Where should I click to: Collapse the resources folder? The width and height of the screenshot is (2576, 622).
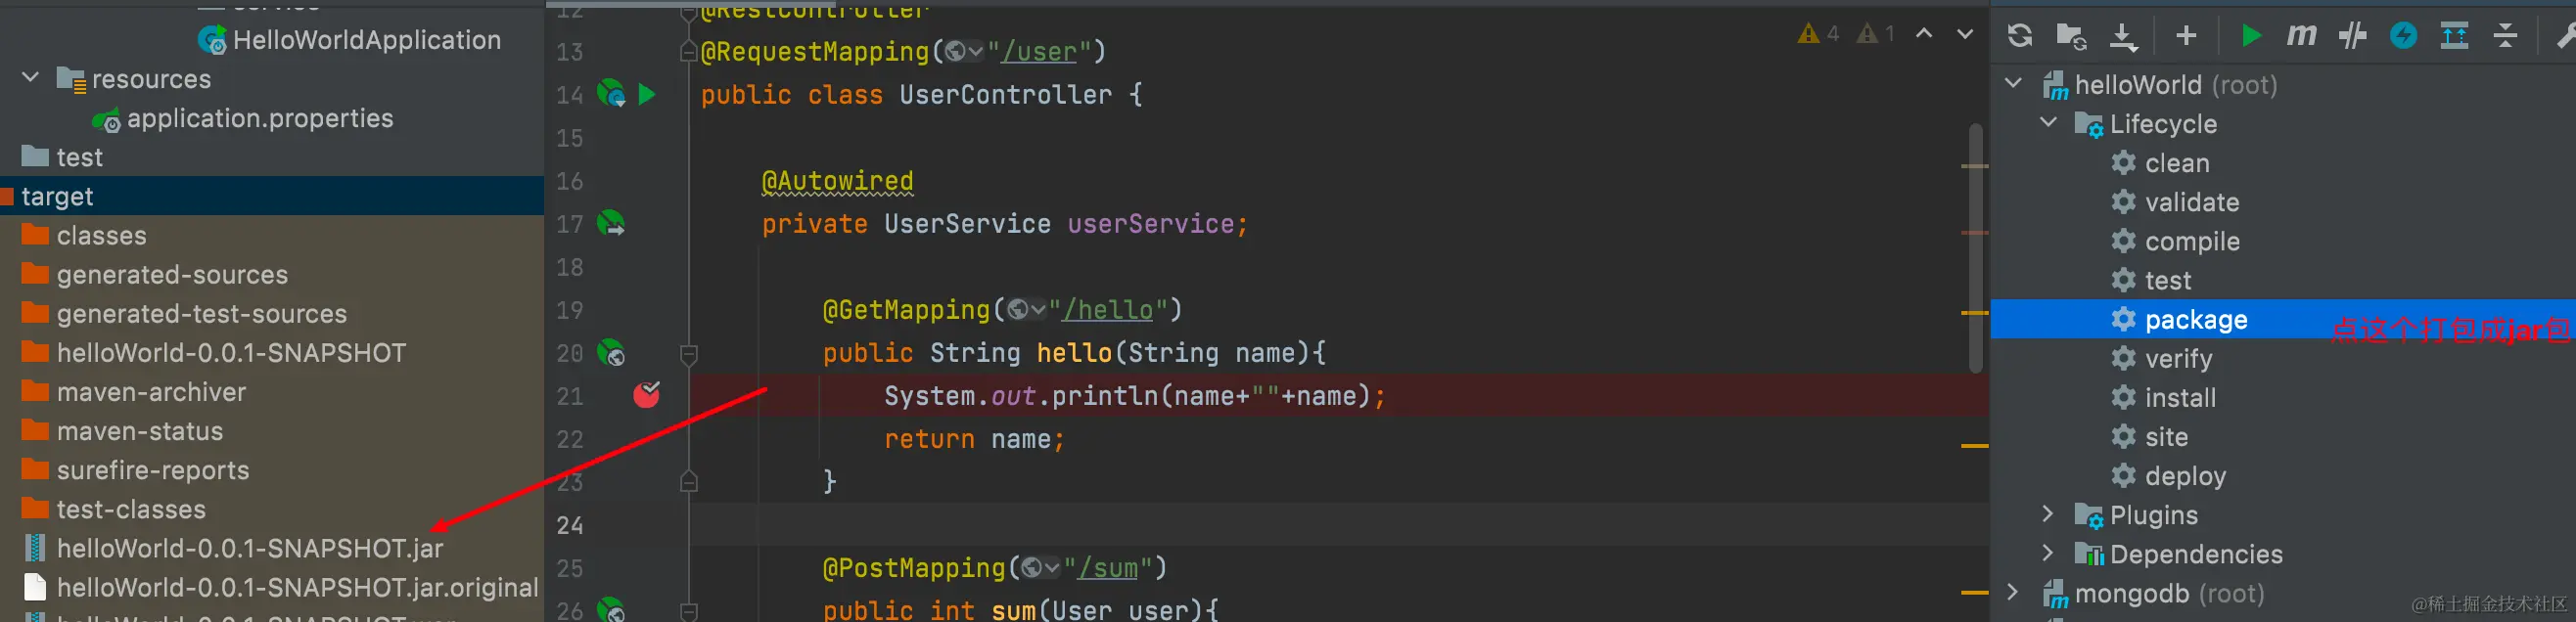pyautogui.click(x=30, y=77)
